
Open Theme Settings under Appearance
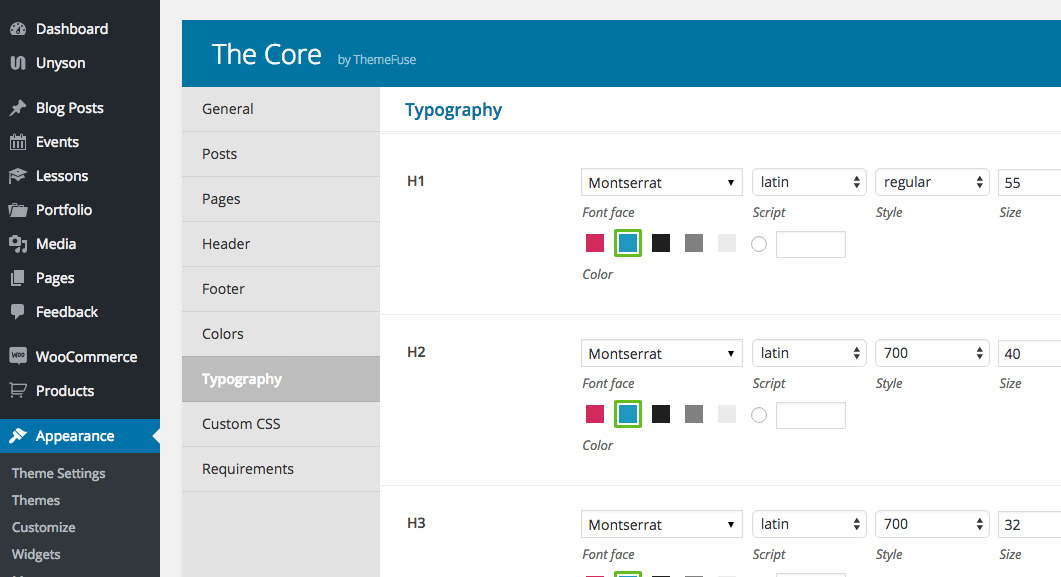click(58, 473)
